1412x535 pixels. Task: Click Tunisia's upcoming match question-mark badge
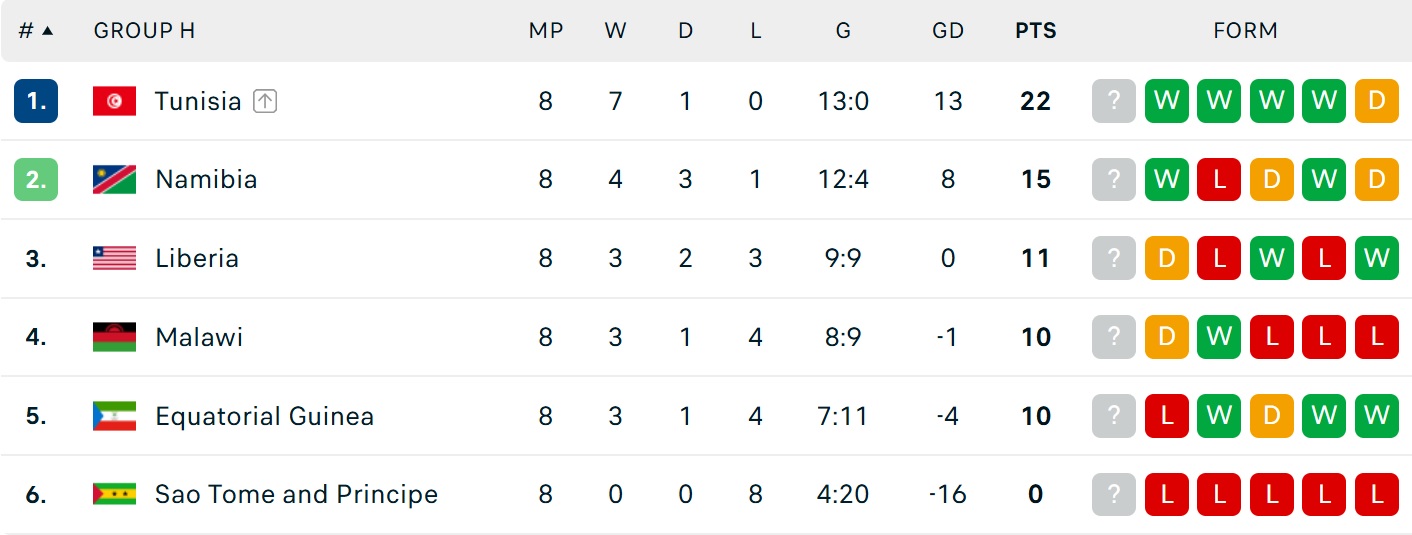(x=1114, y=101)
